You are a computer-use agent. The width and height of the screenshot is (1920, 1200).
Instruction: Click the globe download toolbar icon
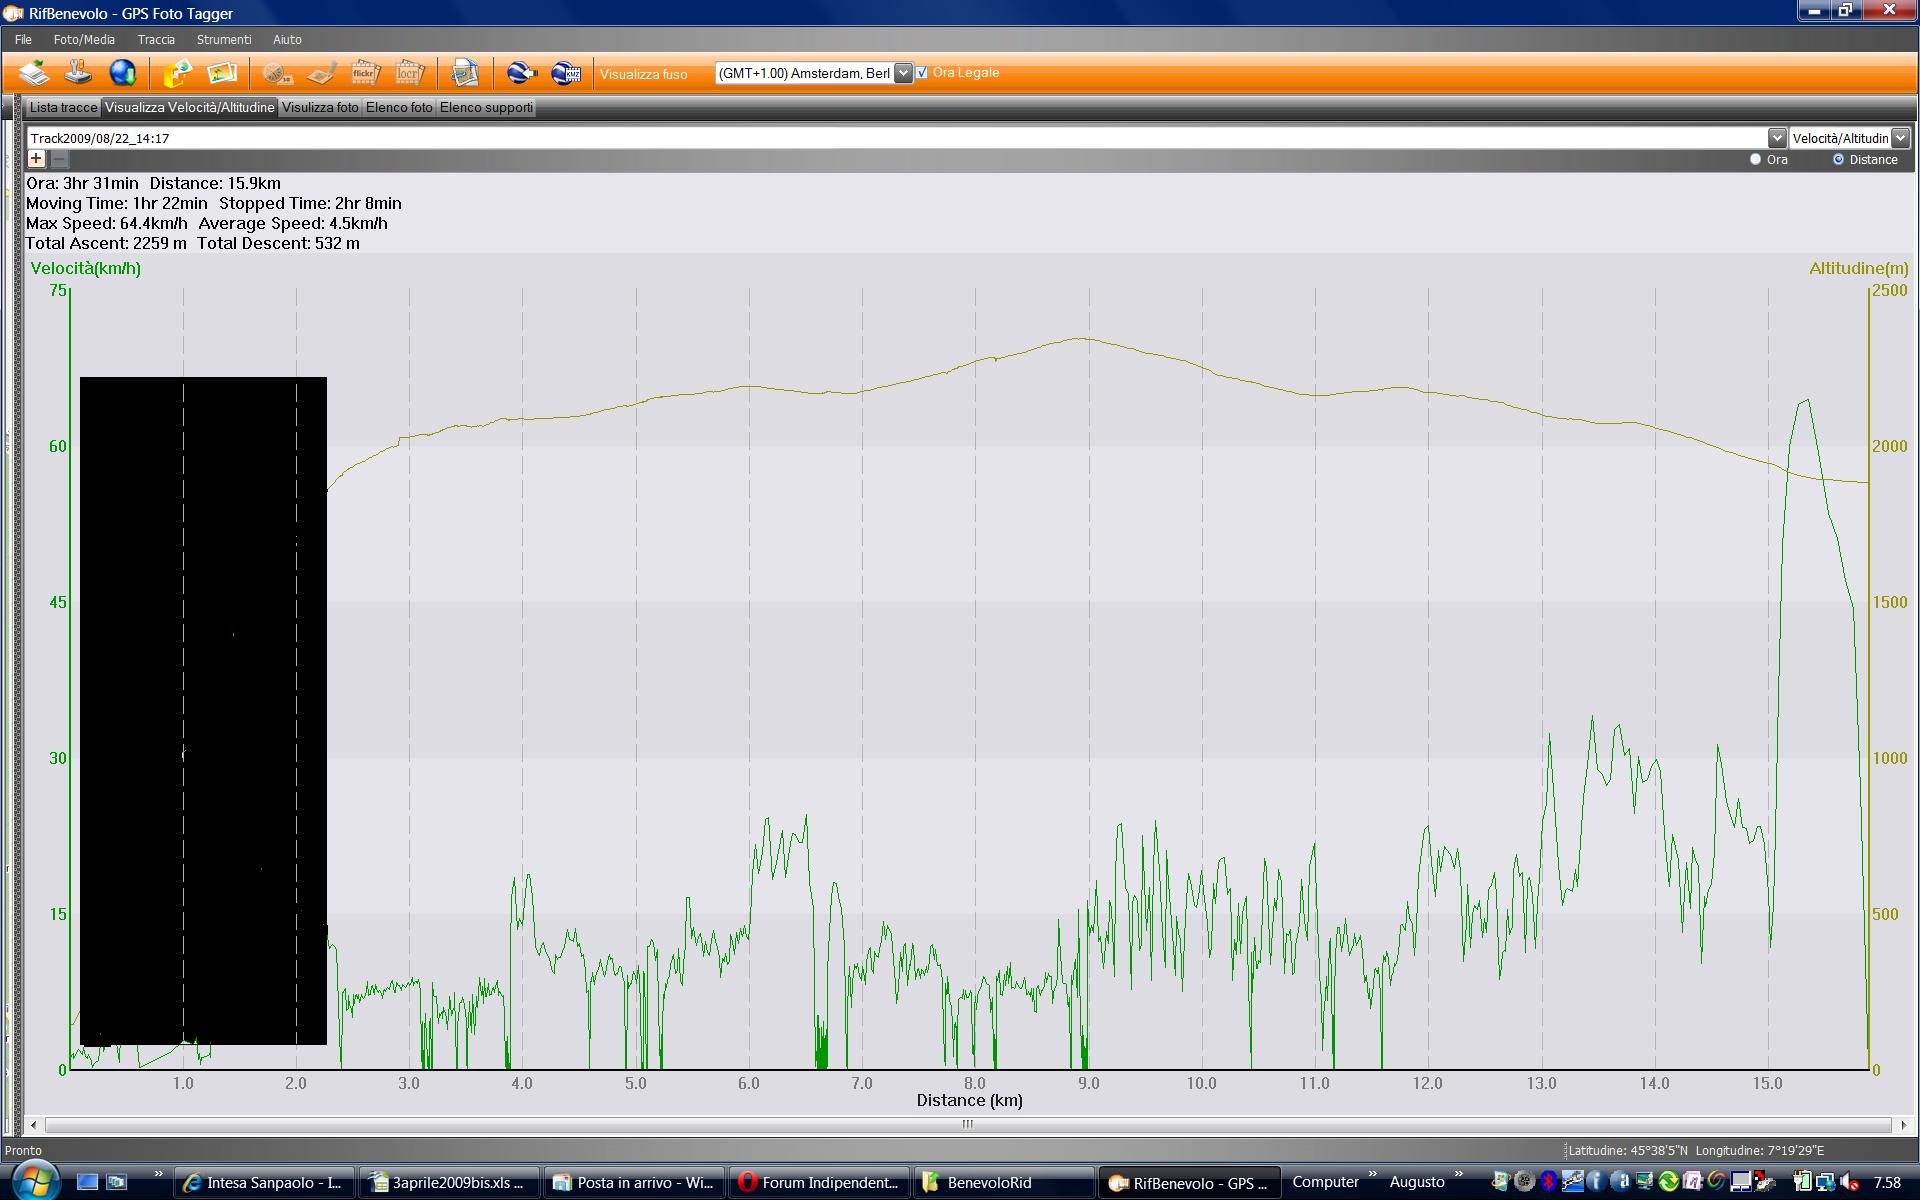[x=123, y=73]
